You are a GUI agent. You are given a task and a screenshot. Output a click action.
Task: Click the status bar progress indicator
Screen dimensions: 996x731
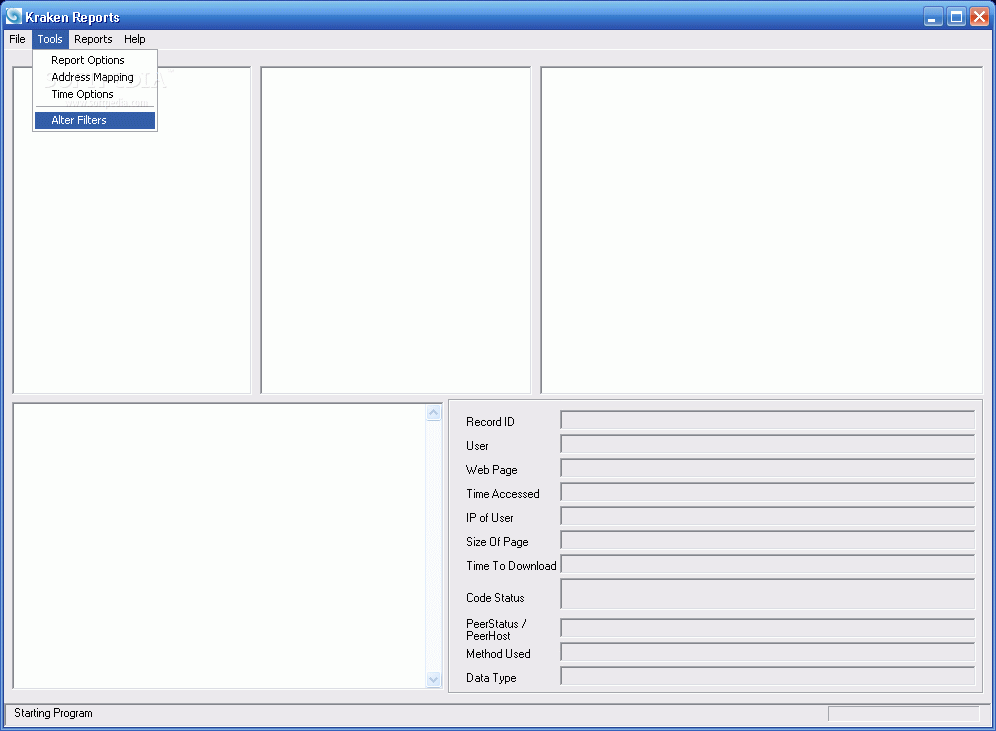pyautogui.click(x=904, y=714)
